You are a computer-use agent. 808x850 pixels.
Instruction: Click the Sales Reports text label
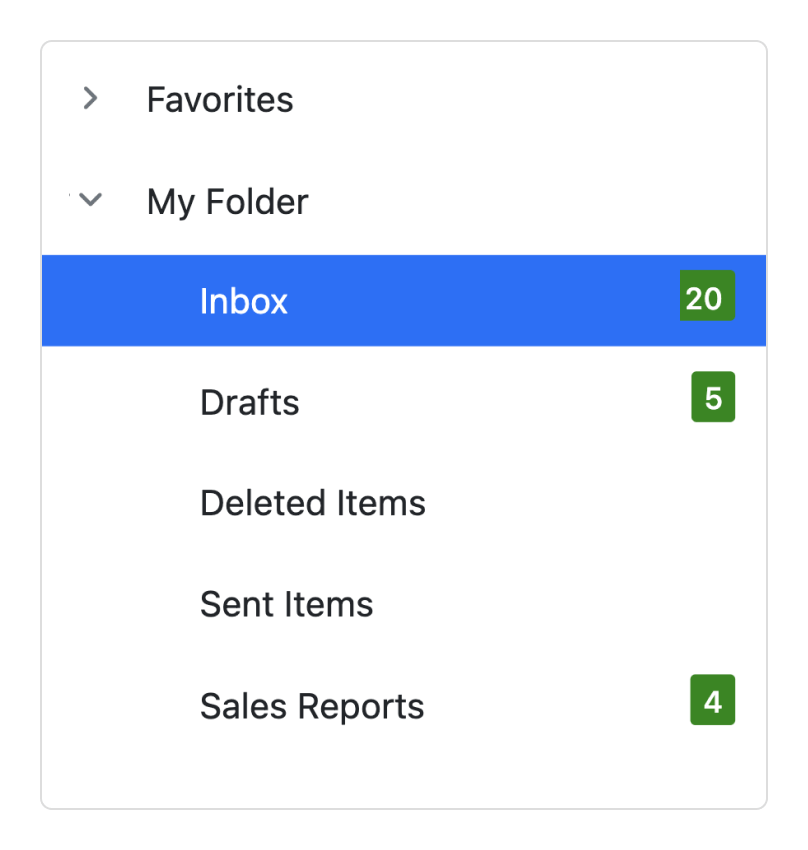pyautogui.click(x=312, y=706)
